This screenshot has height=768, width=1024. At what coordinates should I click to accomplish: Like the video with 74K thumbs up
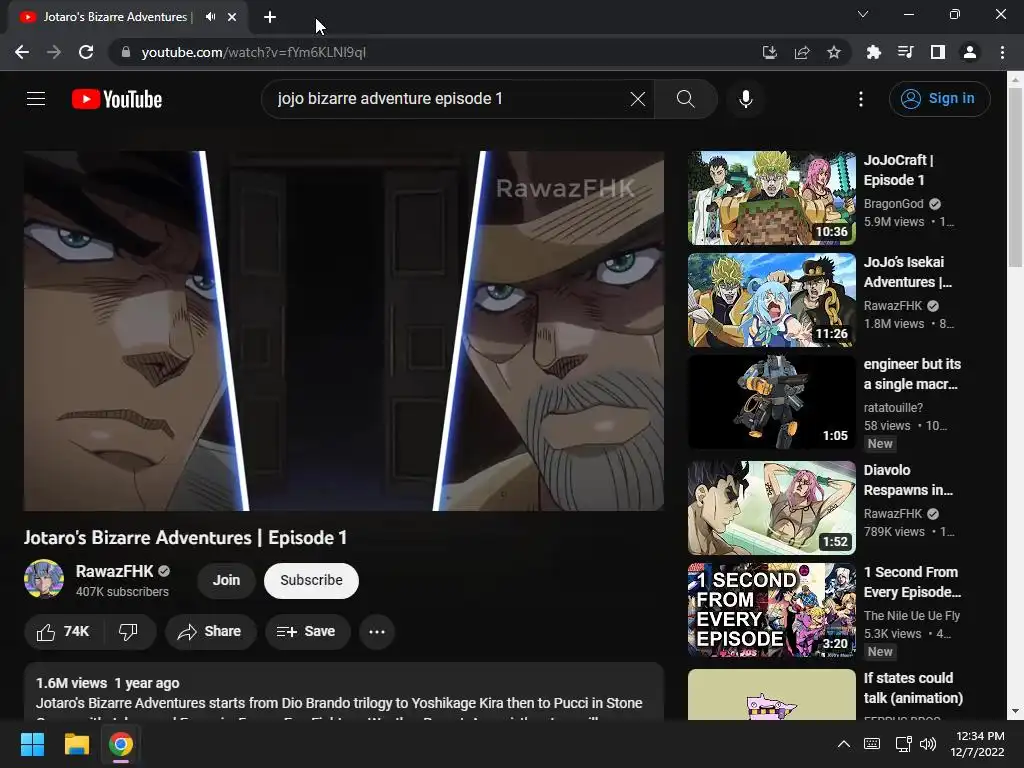coord(63,632)
